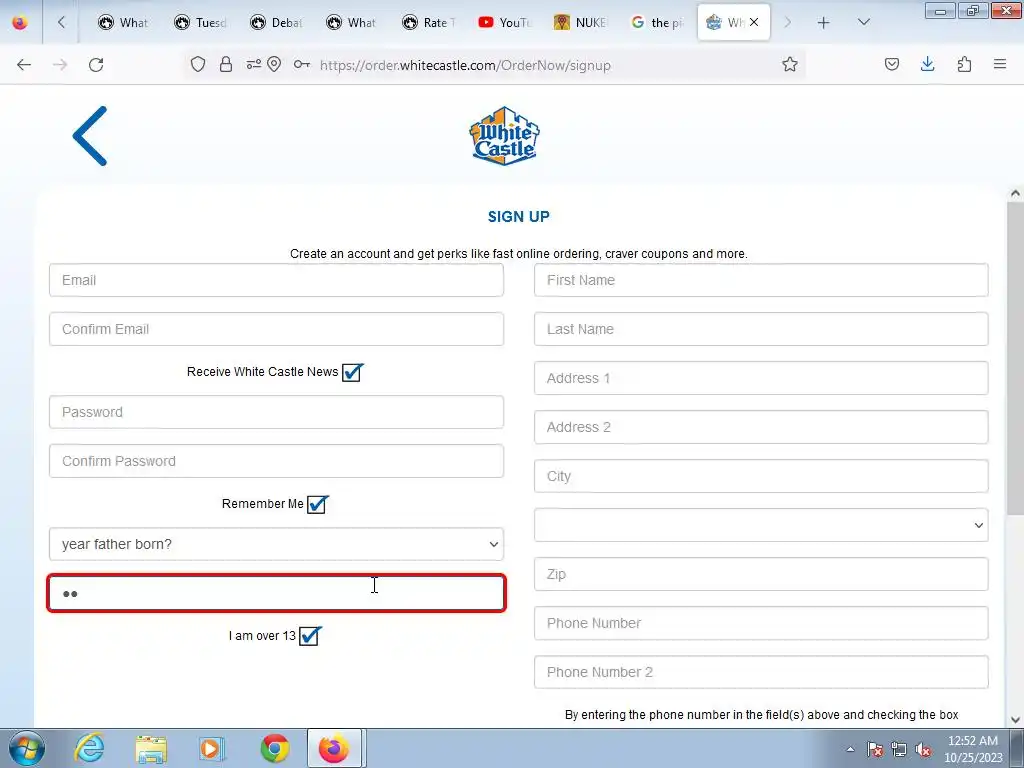
Task: Click the White Castle logo
Action: point(504,136)
